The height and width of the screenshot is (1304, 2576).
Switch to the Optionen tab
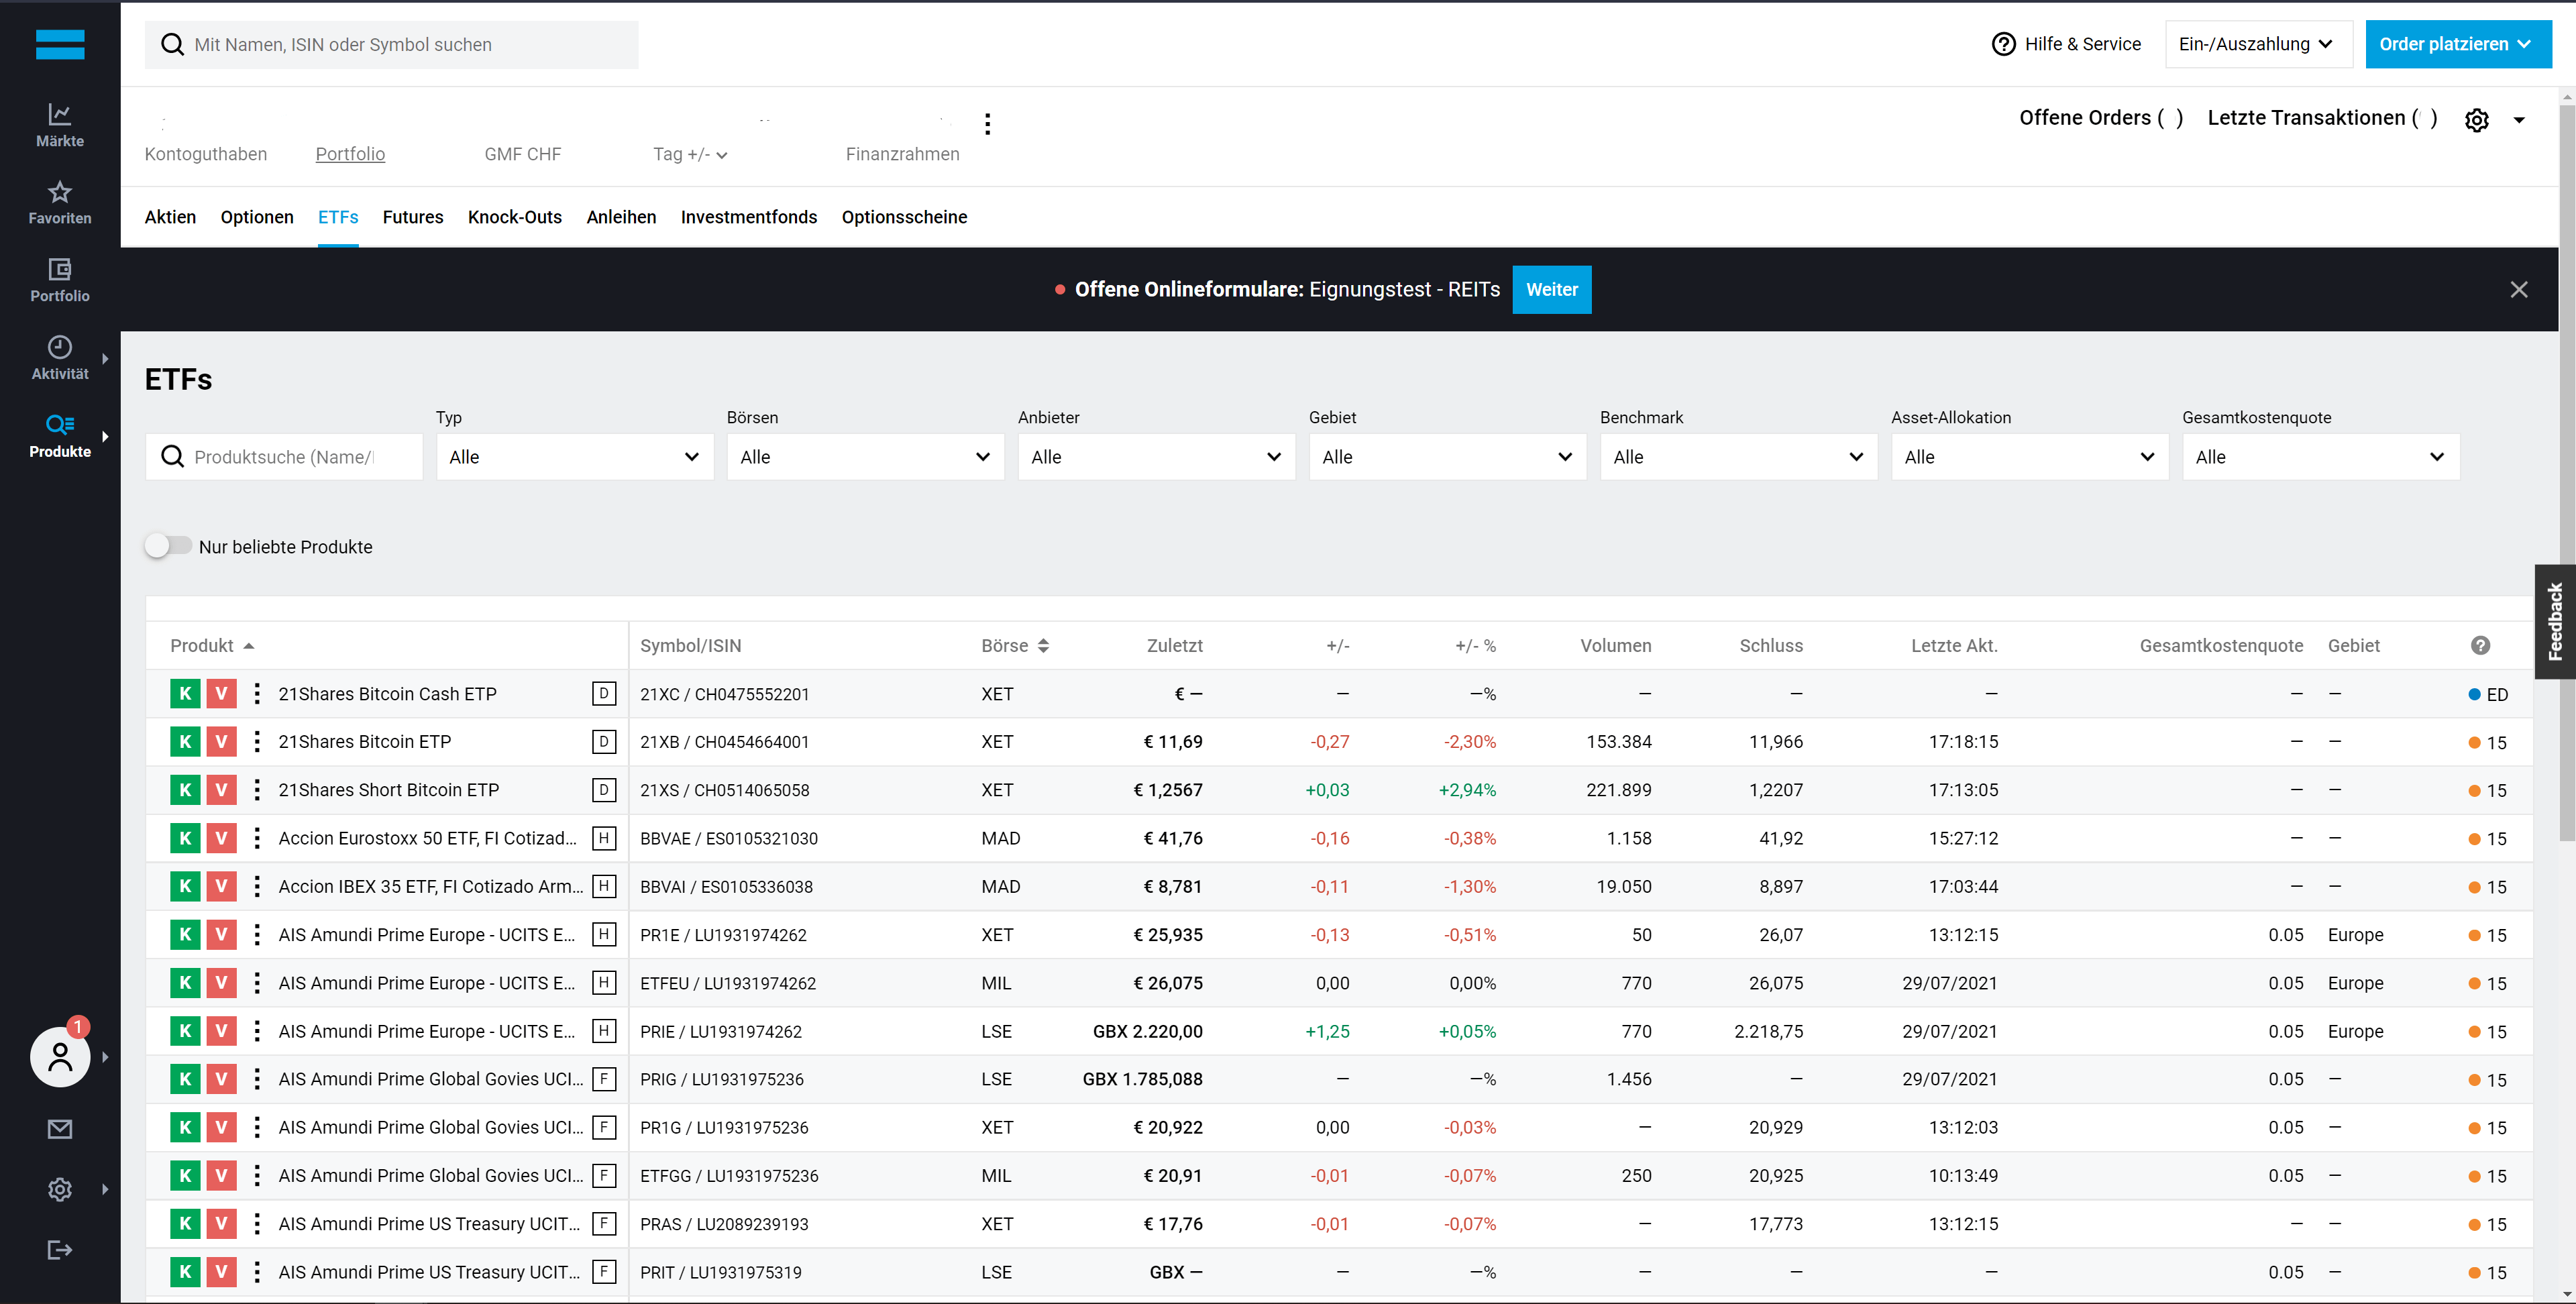[x=257, y=217]
